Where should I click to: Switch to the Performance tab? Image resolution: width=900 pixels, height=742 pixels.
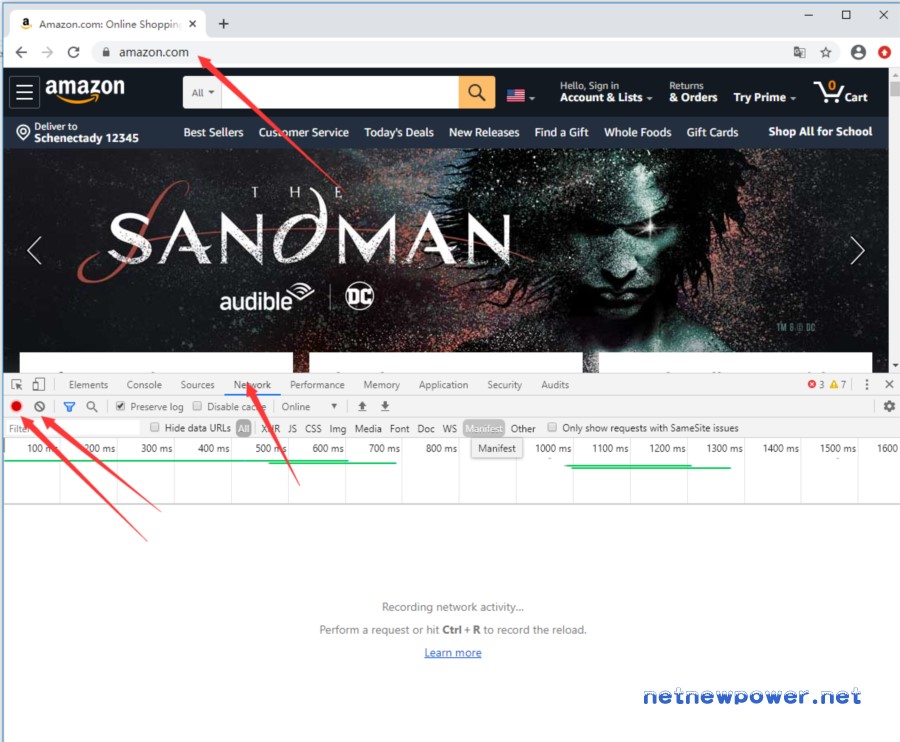[317, 384]
